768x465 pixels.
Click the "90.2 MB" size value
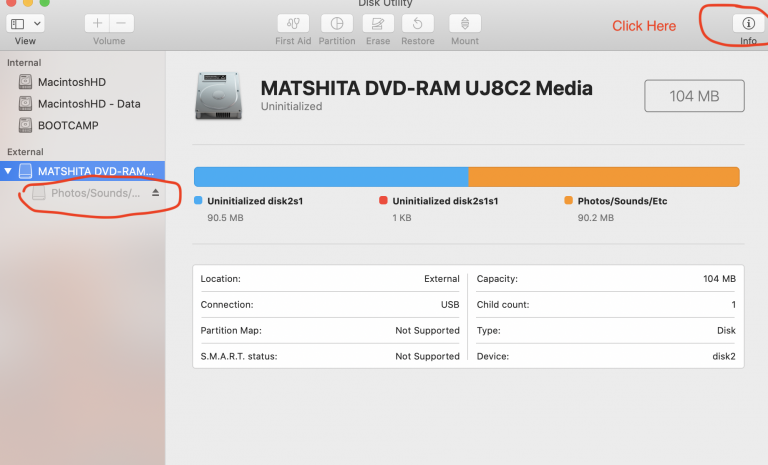click(596, 218)
